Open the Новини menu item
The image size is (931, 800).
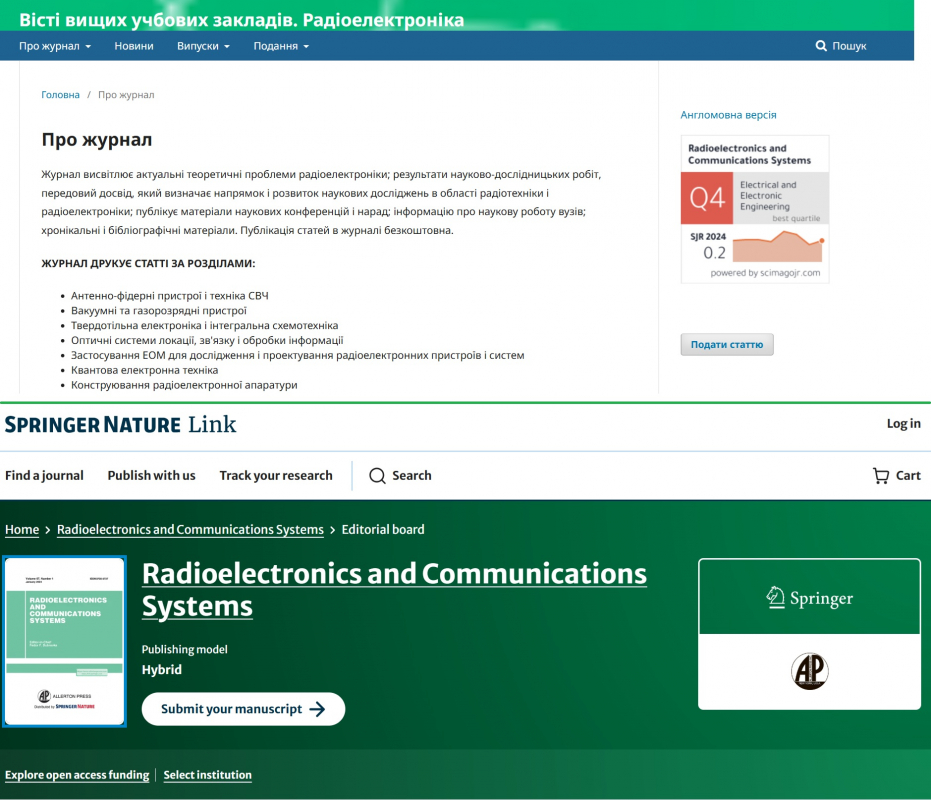(134, 46)
